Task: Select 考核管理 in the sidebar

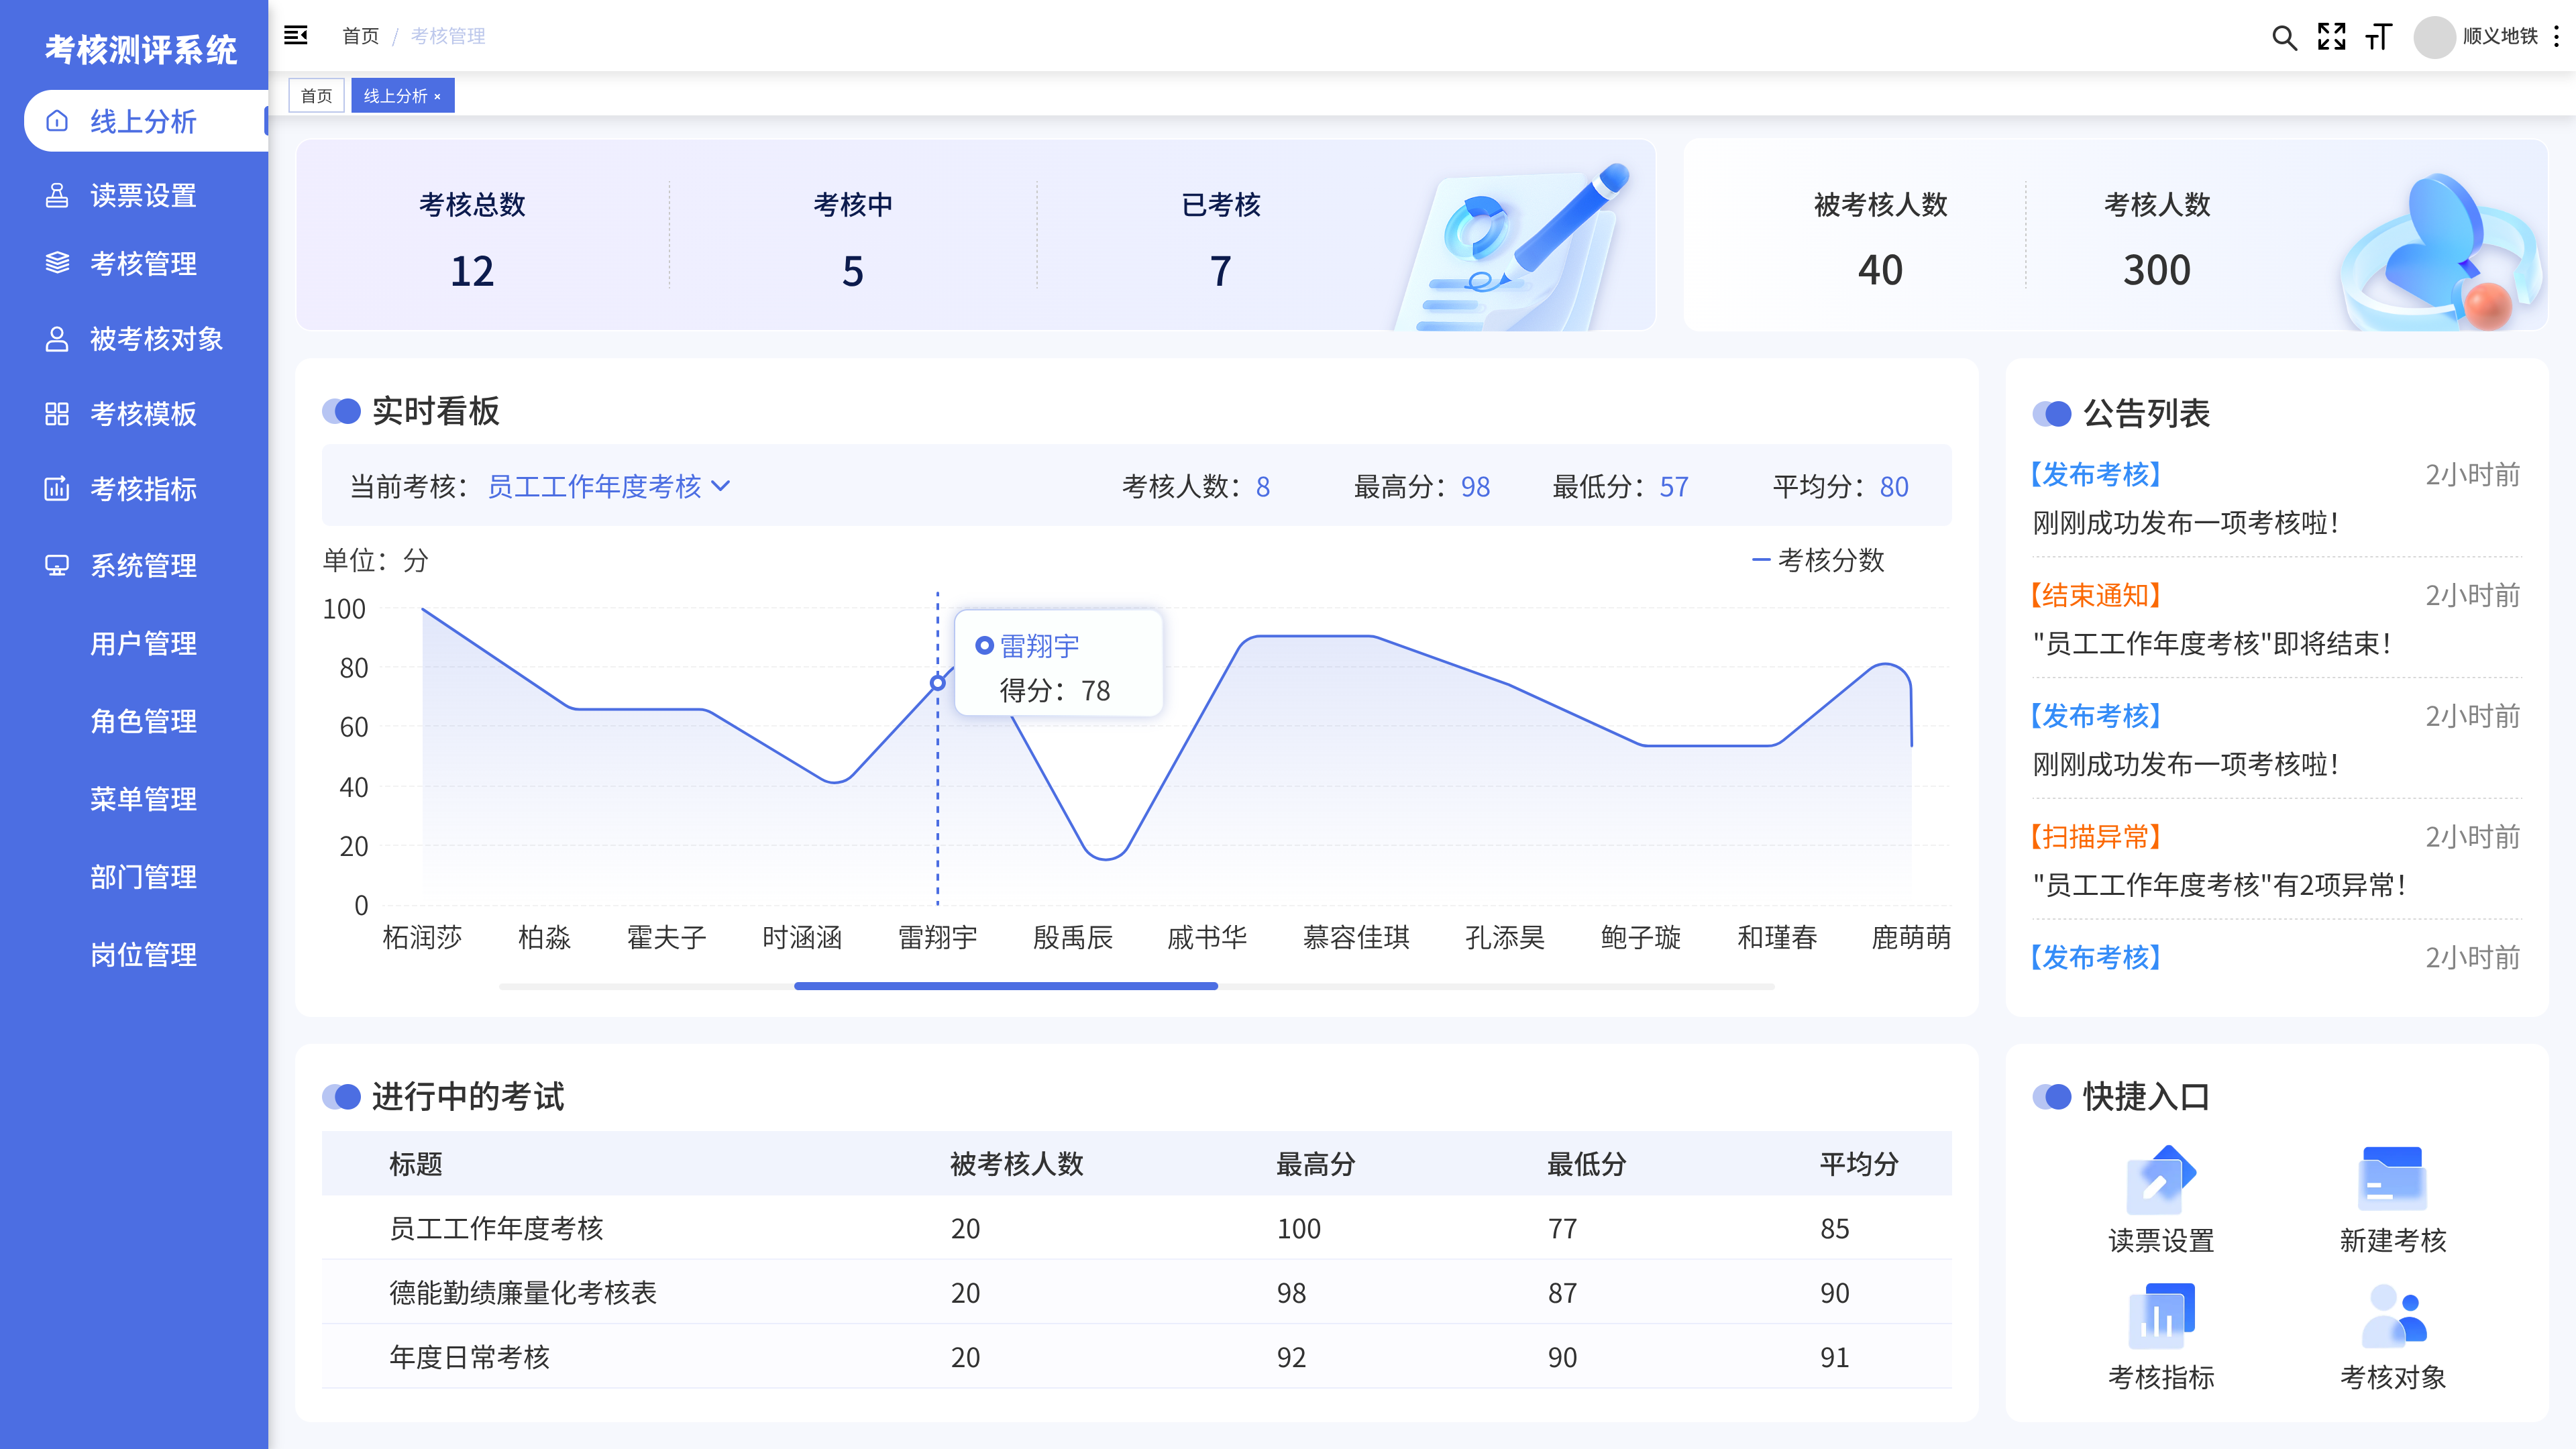Action: point(143,264)
